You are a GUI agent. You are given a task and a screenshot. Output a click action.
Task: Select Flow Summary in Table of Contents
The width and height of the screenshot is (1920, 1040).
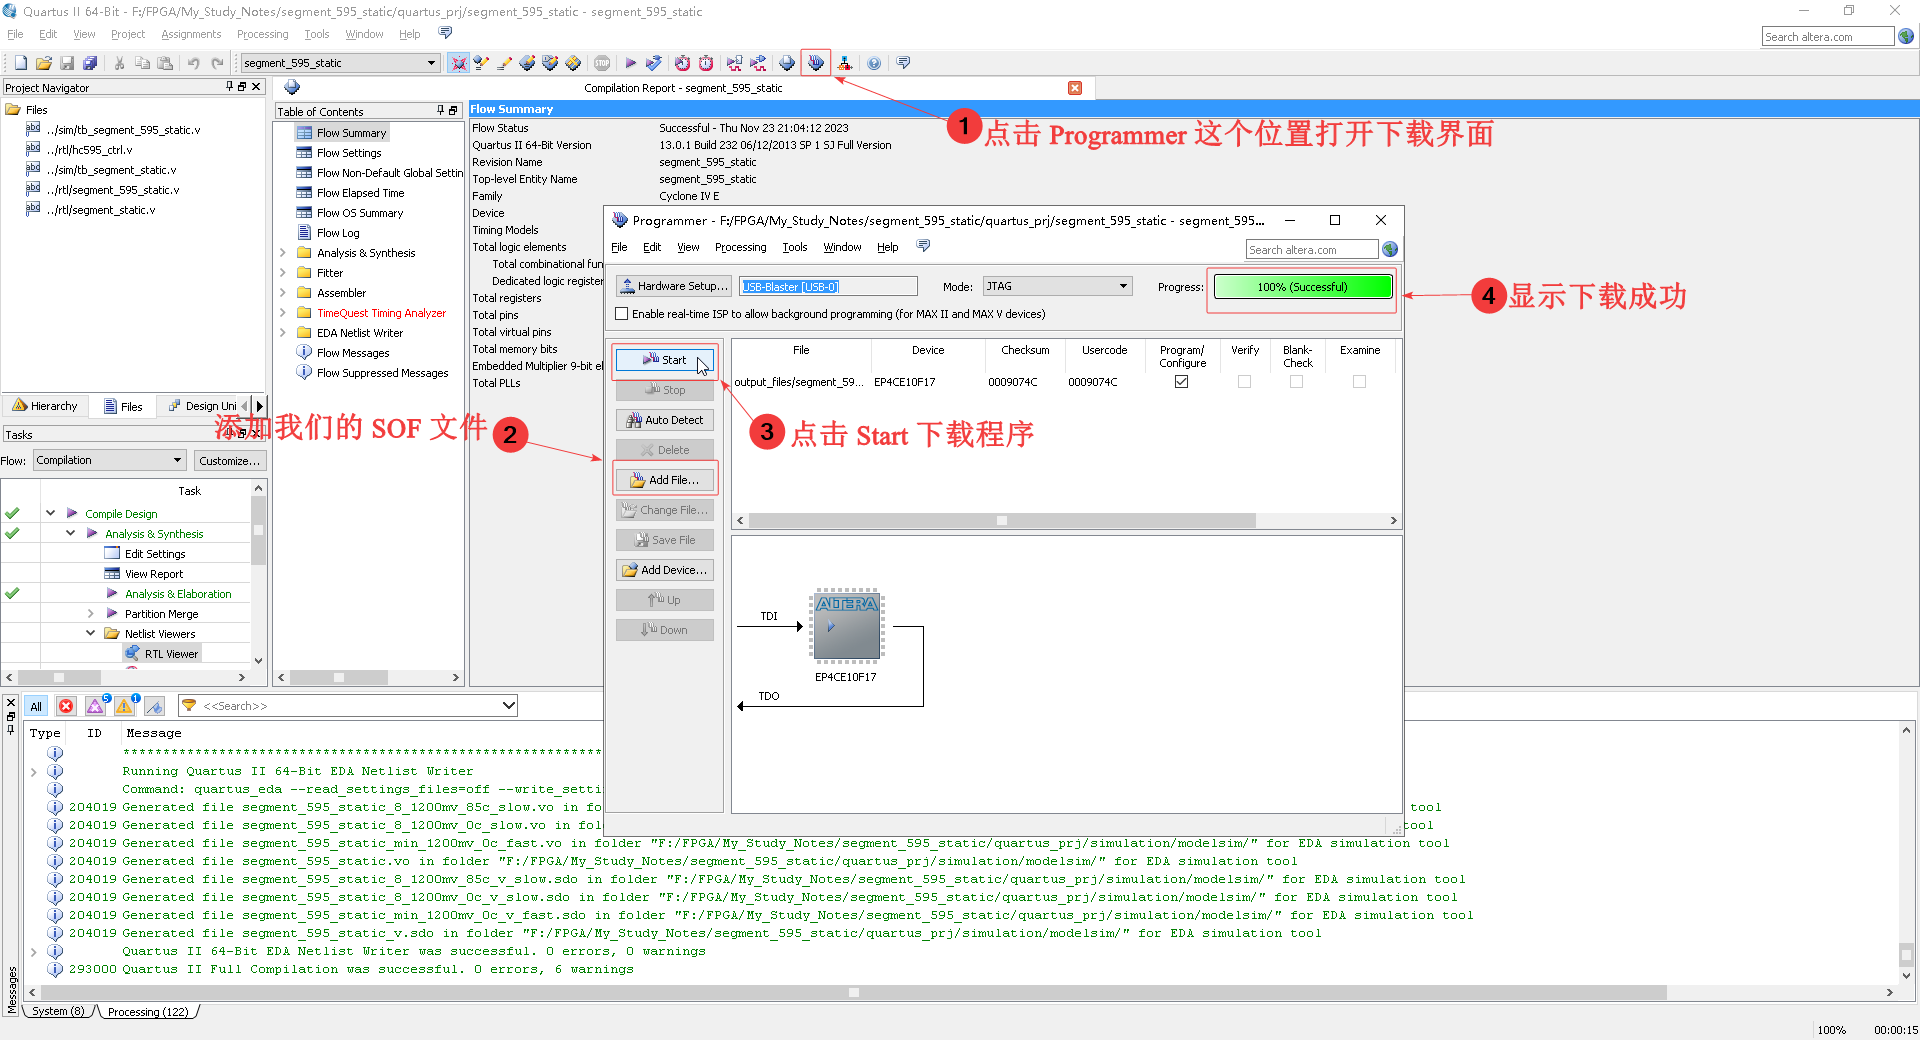[351, 133]
